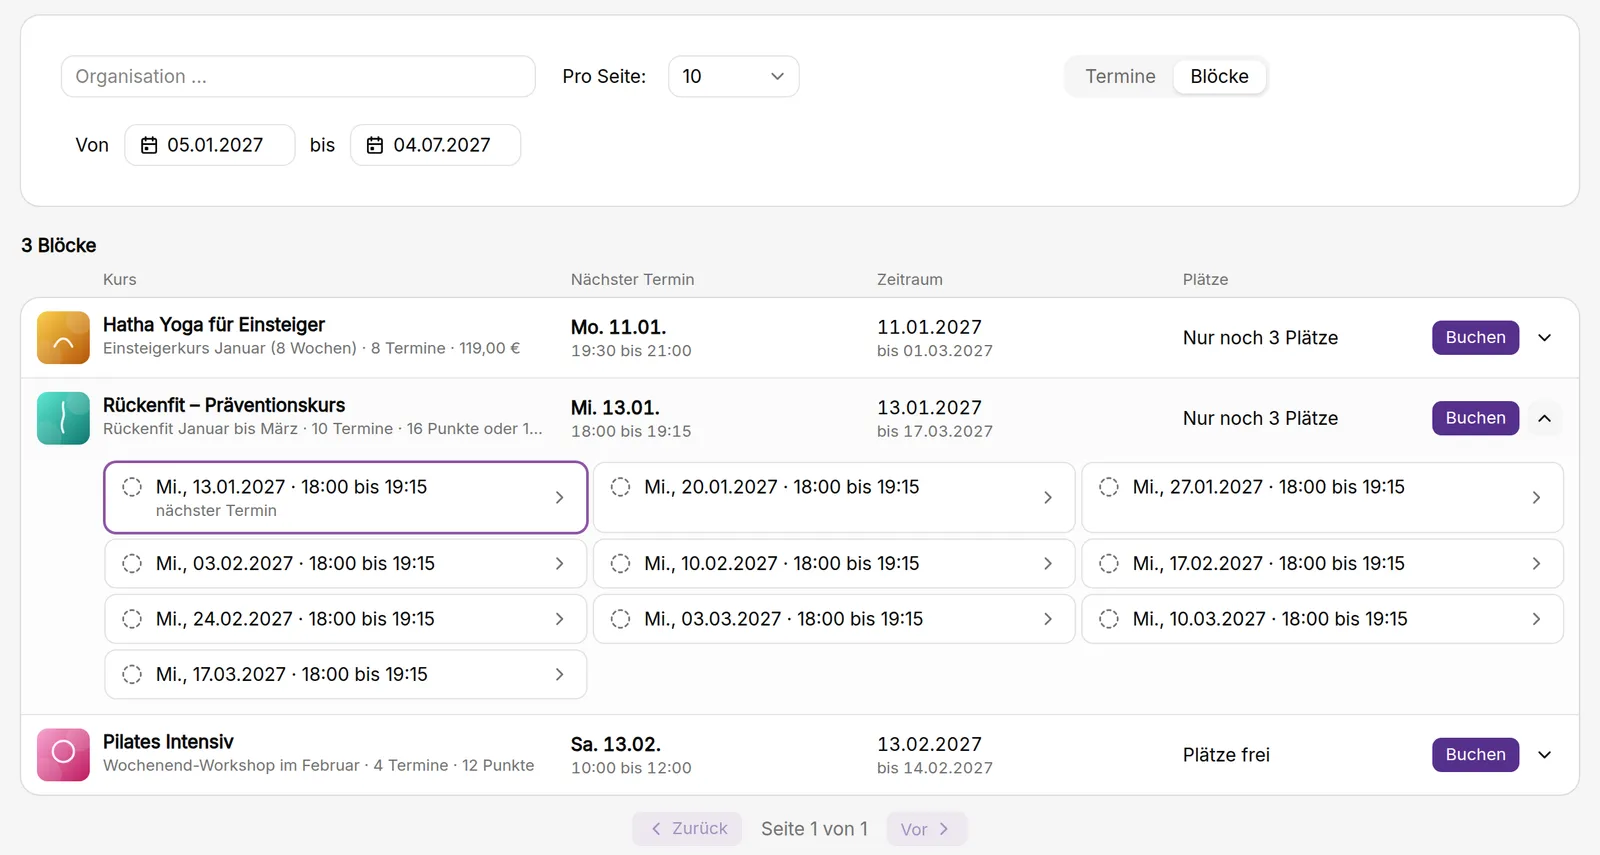Click status circle for Mi., 03.03.2027 session
The image size is (1600, 855).
coord(621,619)
